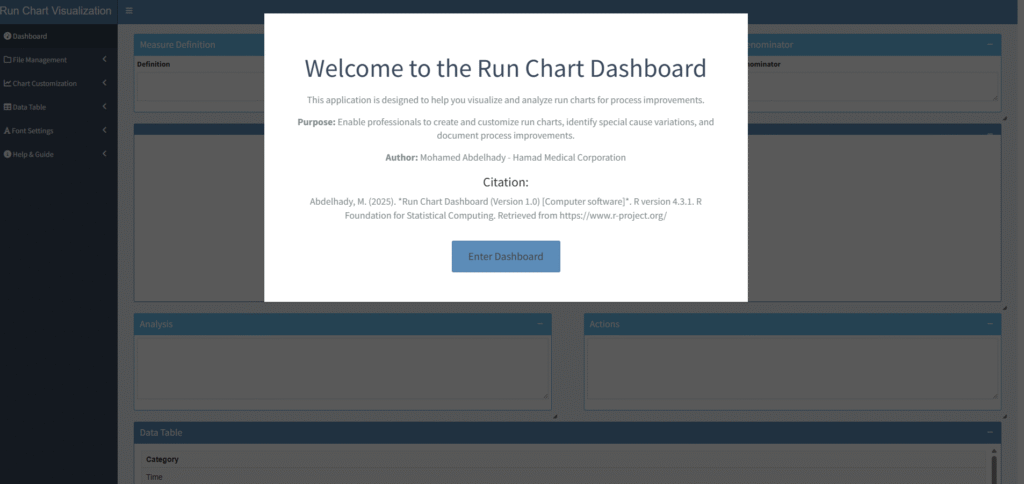The image size is (1024, 484).
Task: Collapse the Denominator box with minus icon
Action: tap(989, 45)
